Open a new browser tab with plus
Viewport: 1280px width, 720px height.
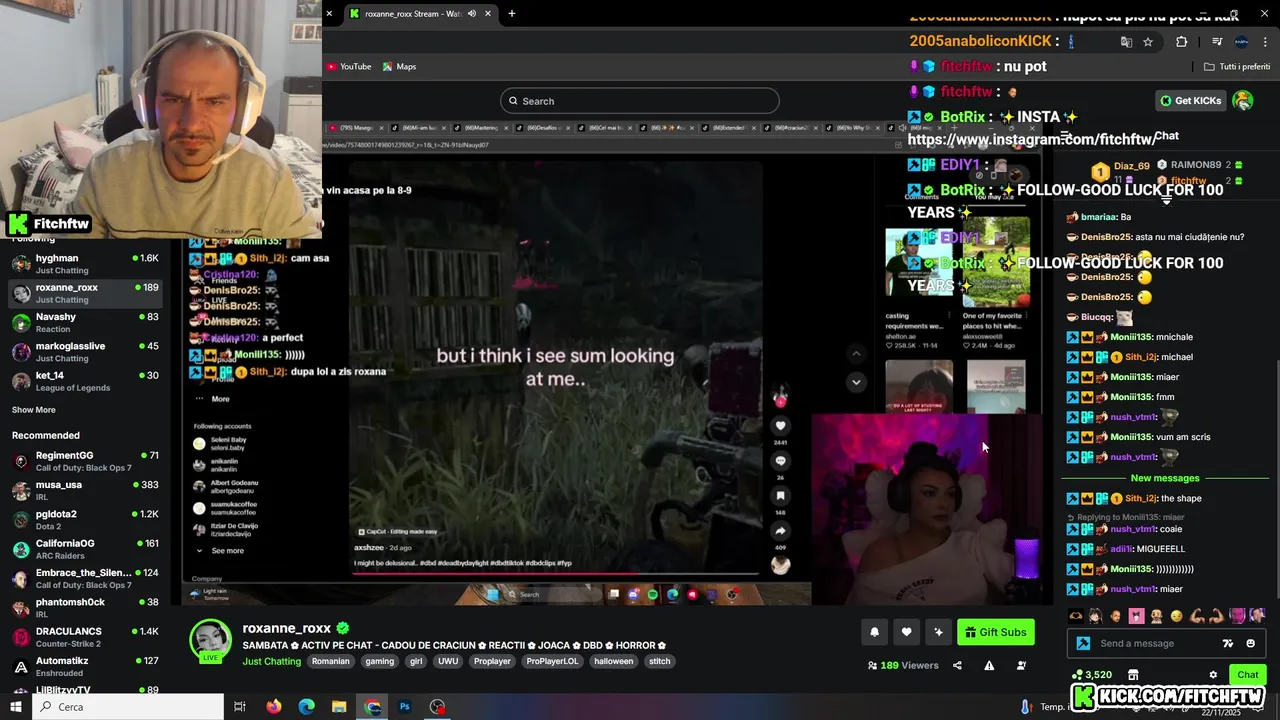tap(512, 14)
